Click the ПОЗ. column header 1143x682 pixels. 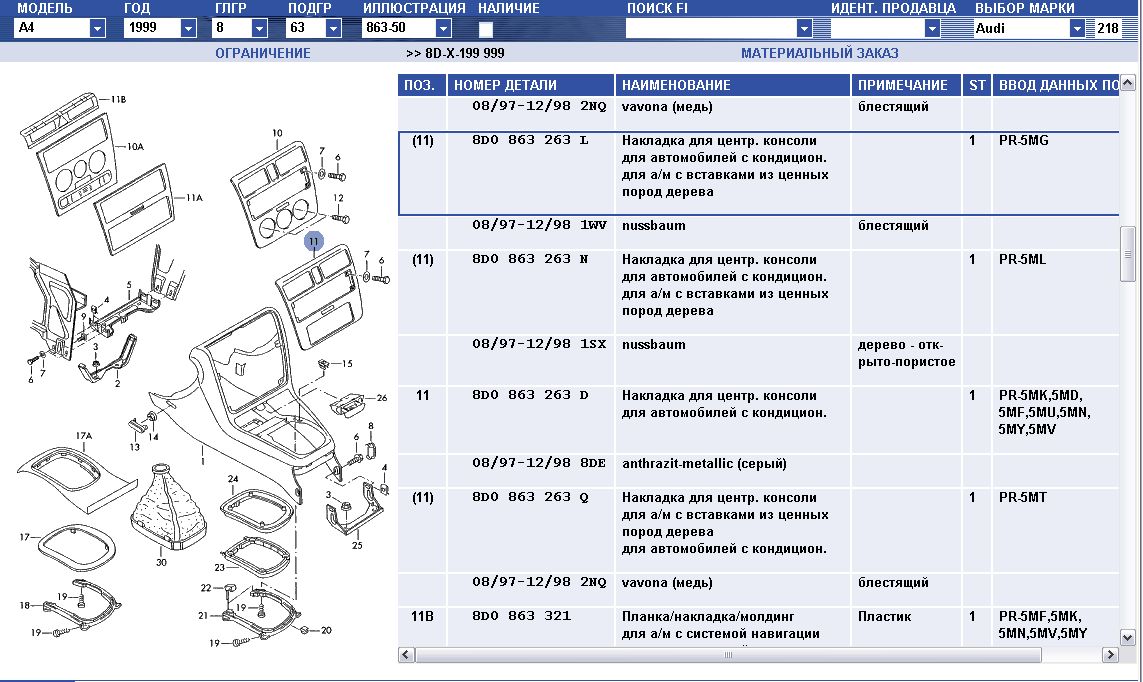422,85
